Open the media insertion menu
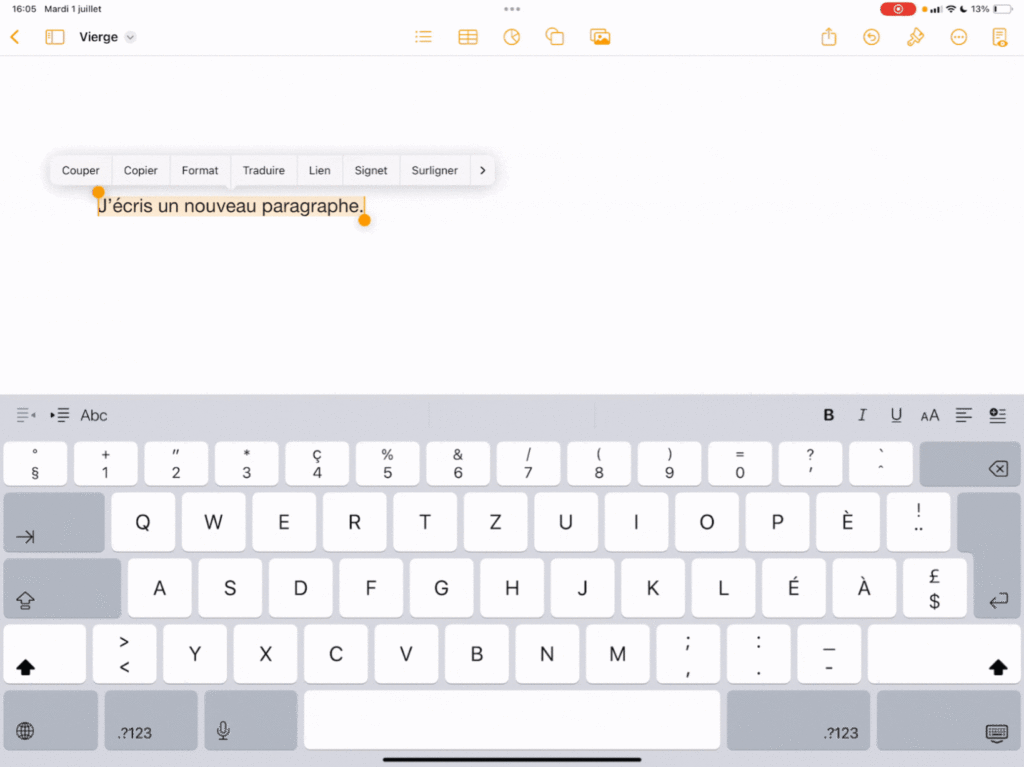 600,37
